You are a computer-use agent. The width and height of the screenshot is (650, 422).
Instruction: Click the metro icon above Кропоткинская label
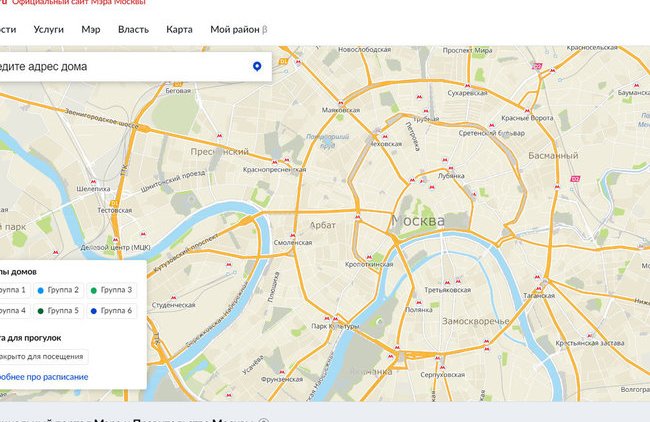(369, 257)
